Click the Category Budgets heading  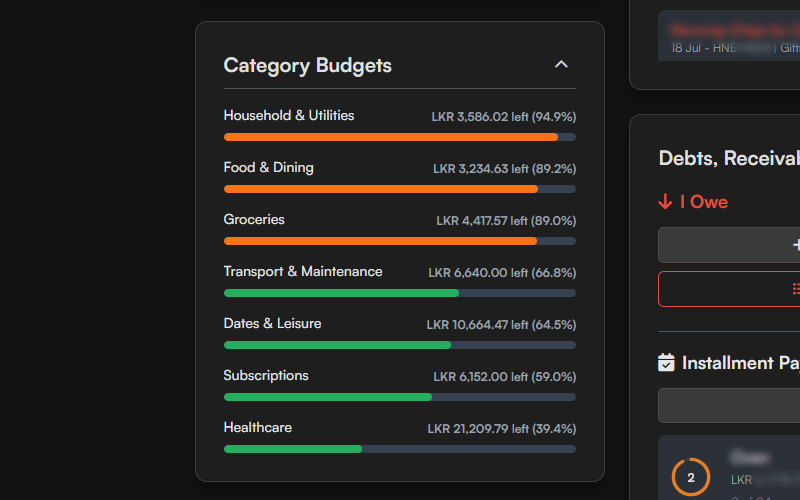(308, 65)
